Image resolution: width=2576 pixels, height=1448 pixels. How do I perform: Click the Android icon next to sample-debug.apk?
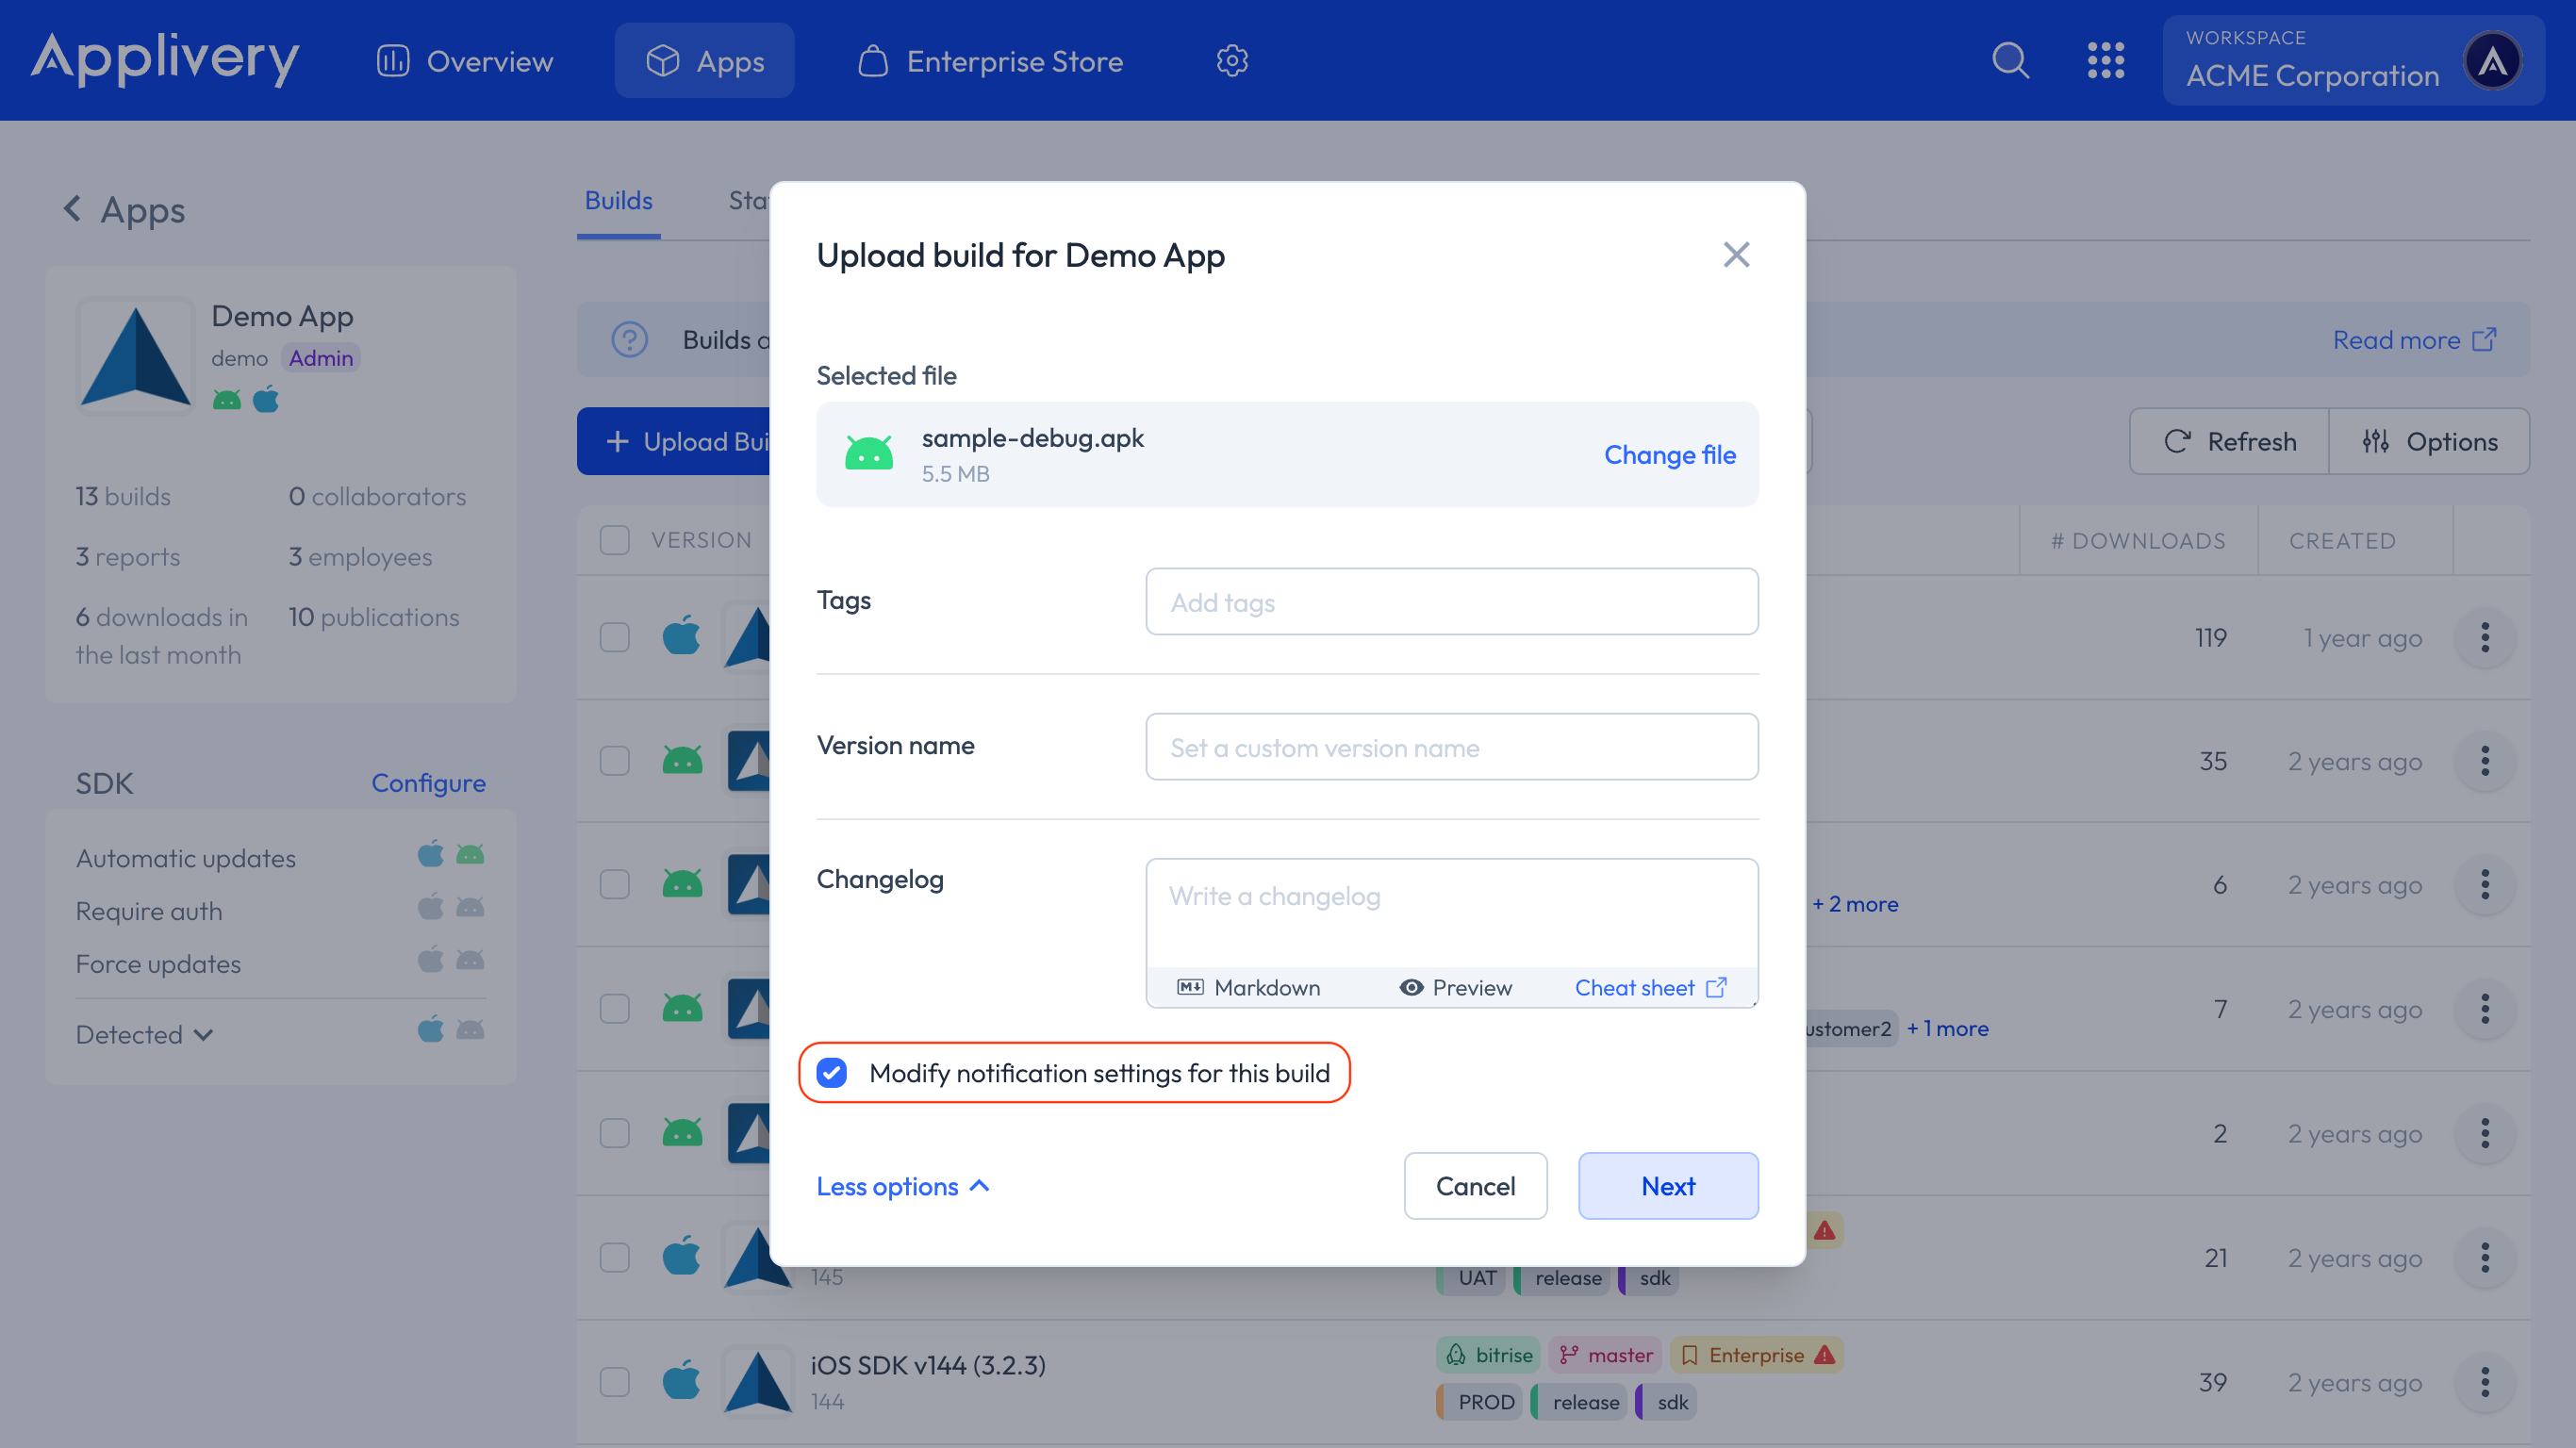[869, 452]
